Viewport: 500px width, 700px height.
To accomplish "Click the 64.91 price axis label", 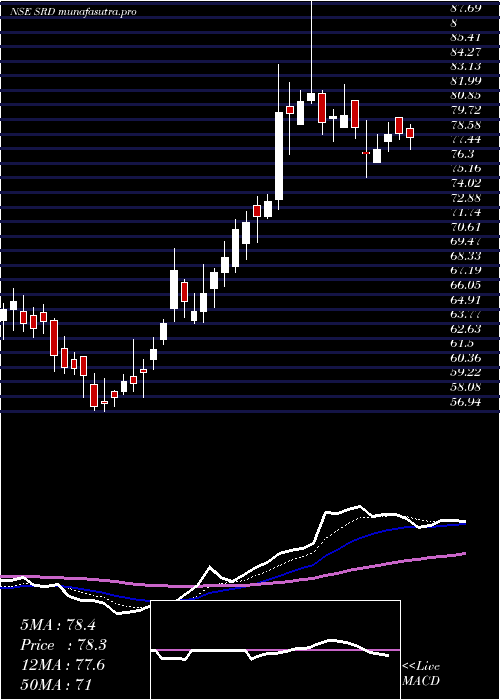I will [466, 300].
